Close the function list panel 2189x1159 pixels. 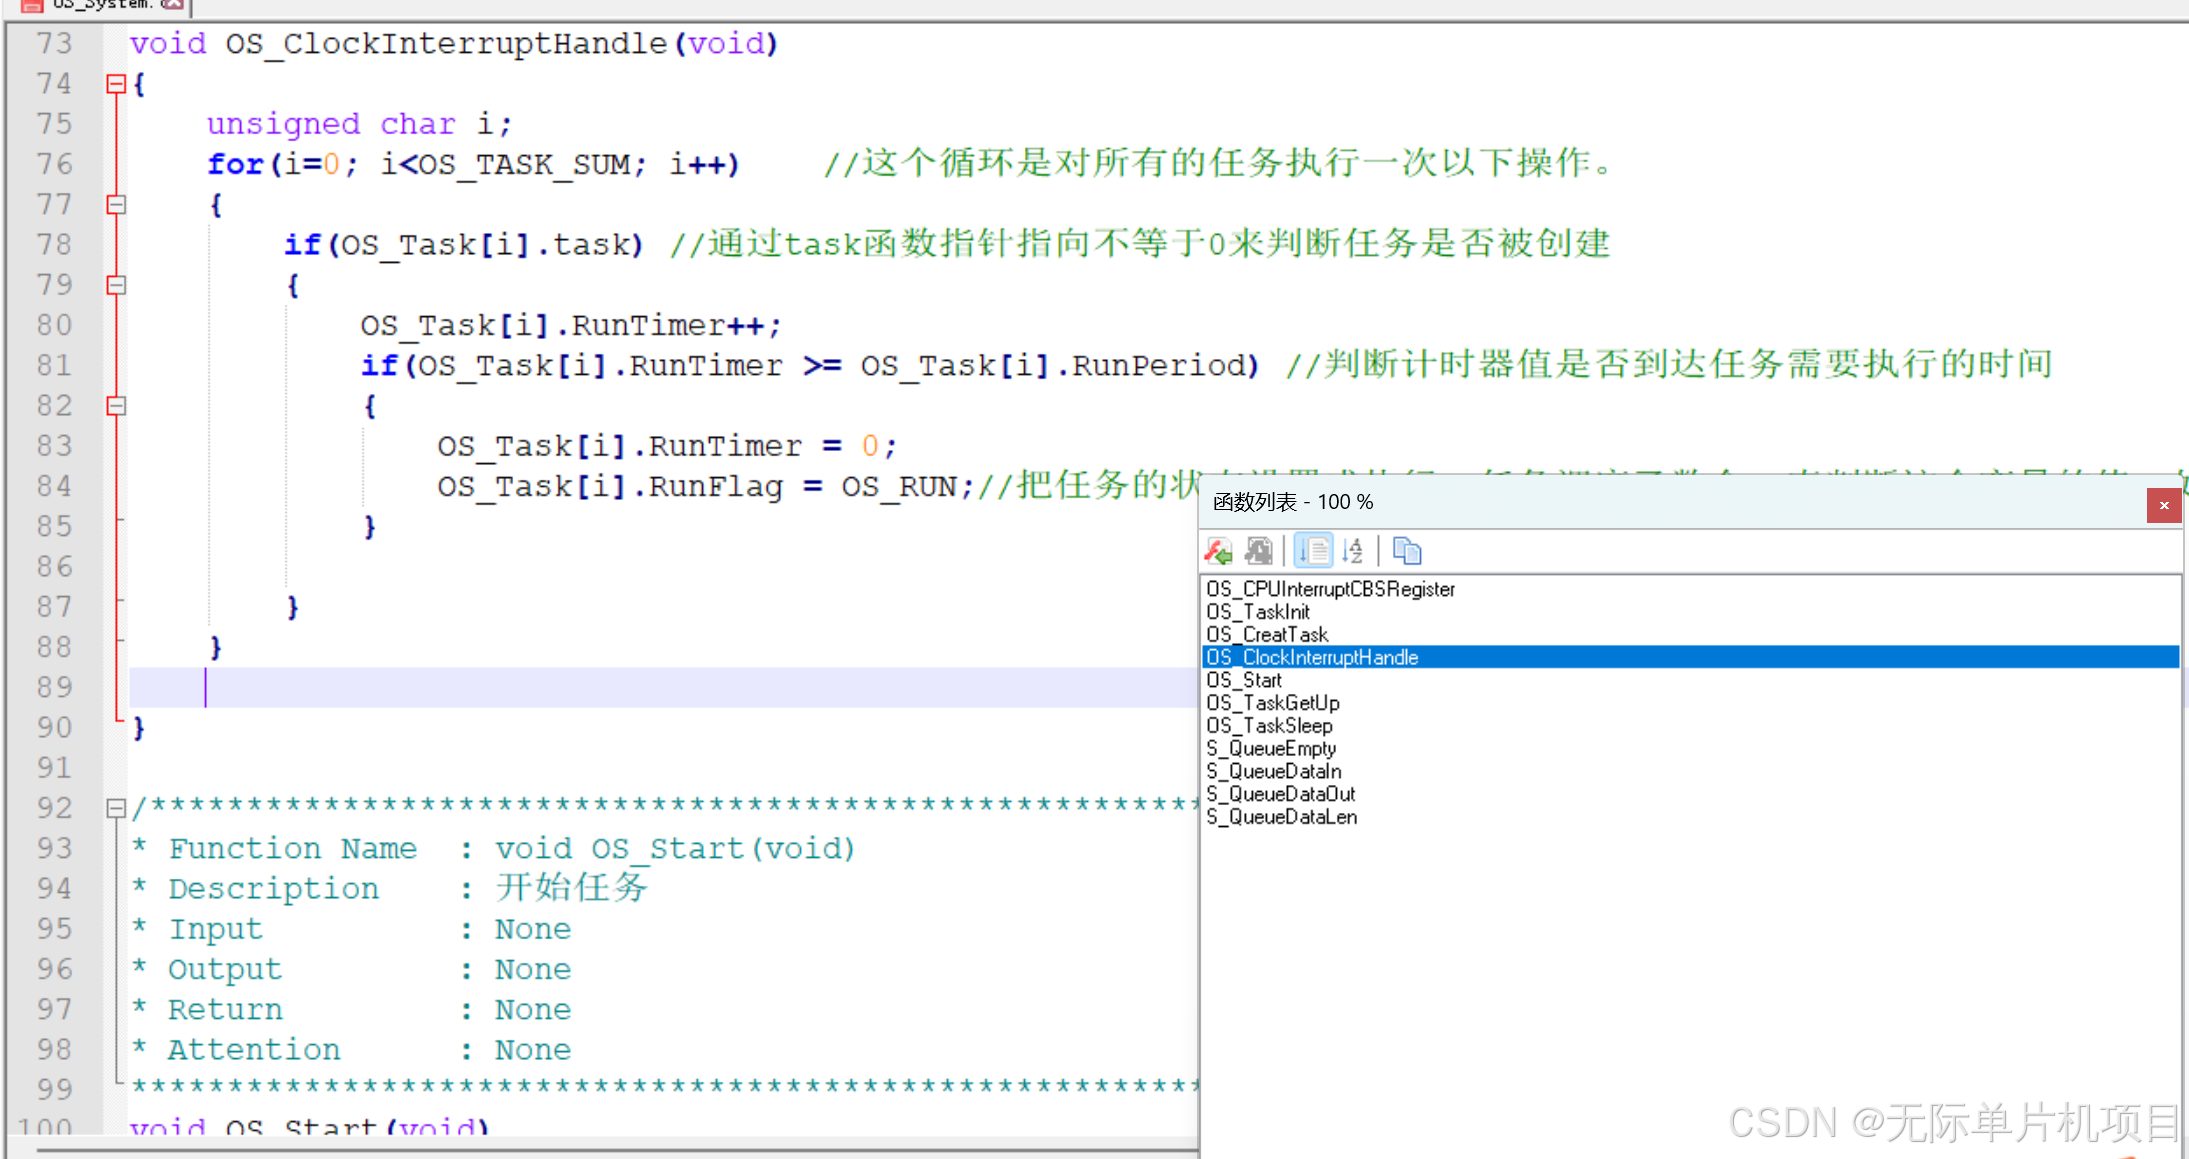(x=2163, y=505)
